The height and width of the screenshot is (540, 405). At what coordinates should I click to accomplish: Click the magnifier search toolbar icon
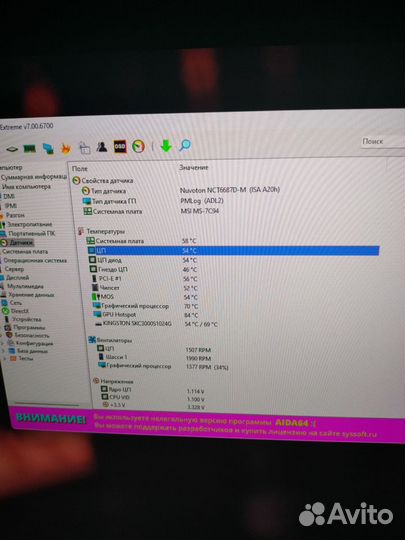coord(185,145)
